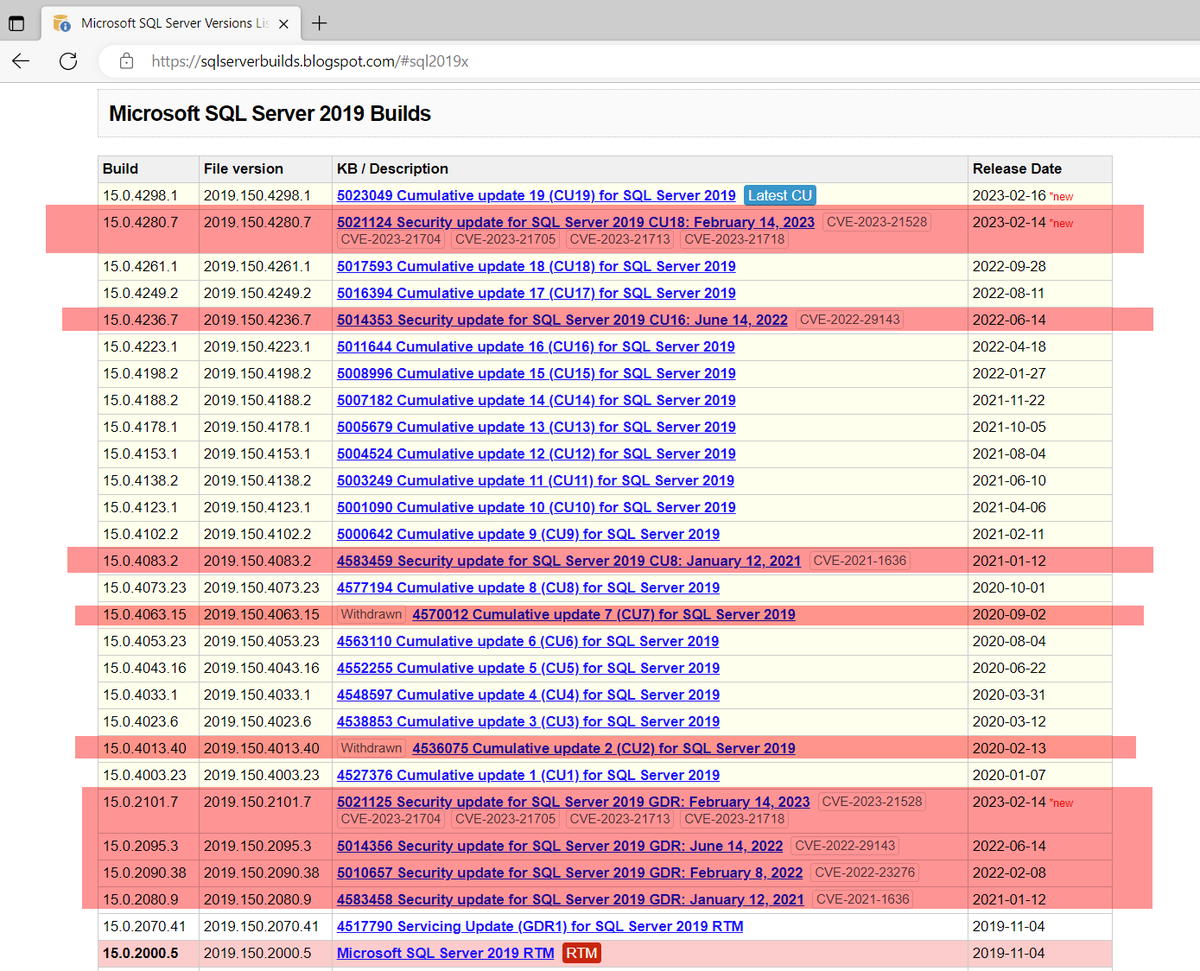Click the Latest CU badge

(780, 196)
